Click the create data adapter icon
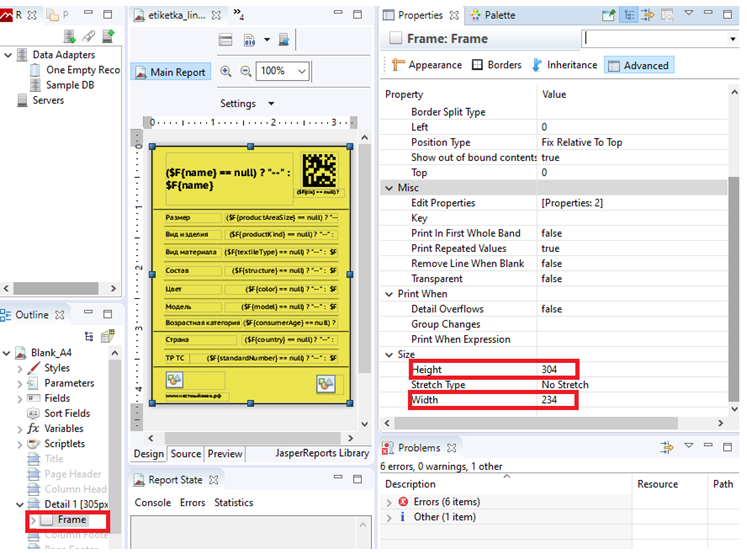Screen dimensions: 747x553 [70, 36]
